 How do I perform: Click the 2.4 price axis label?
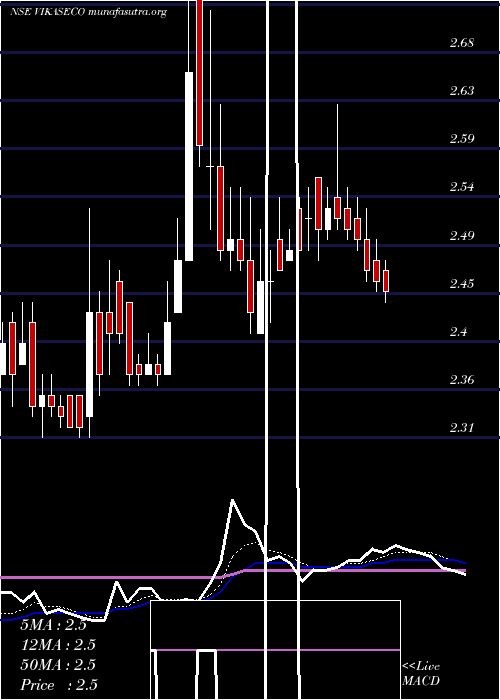(458, 332)
